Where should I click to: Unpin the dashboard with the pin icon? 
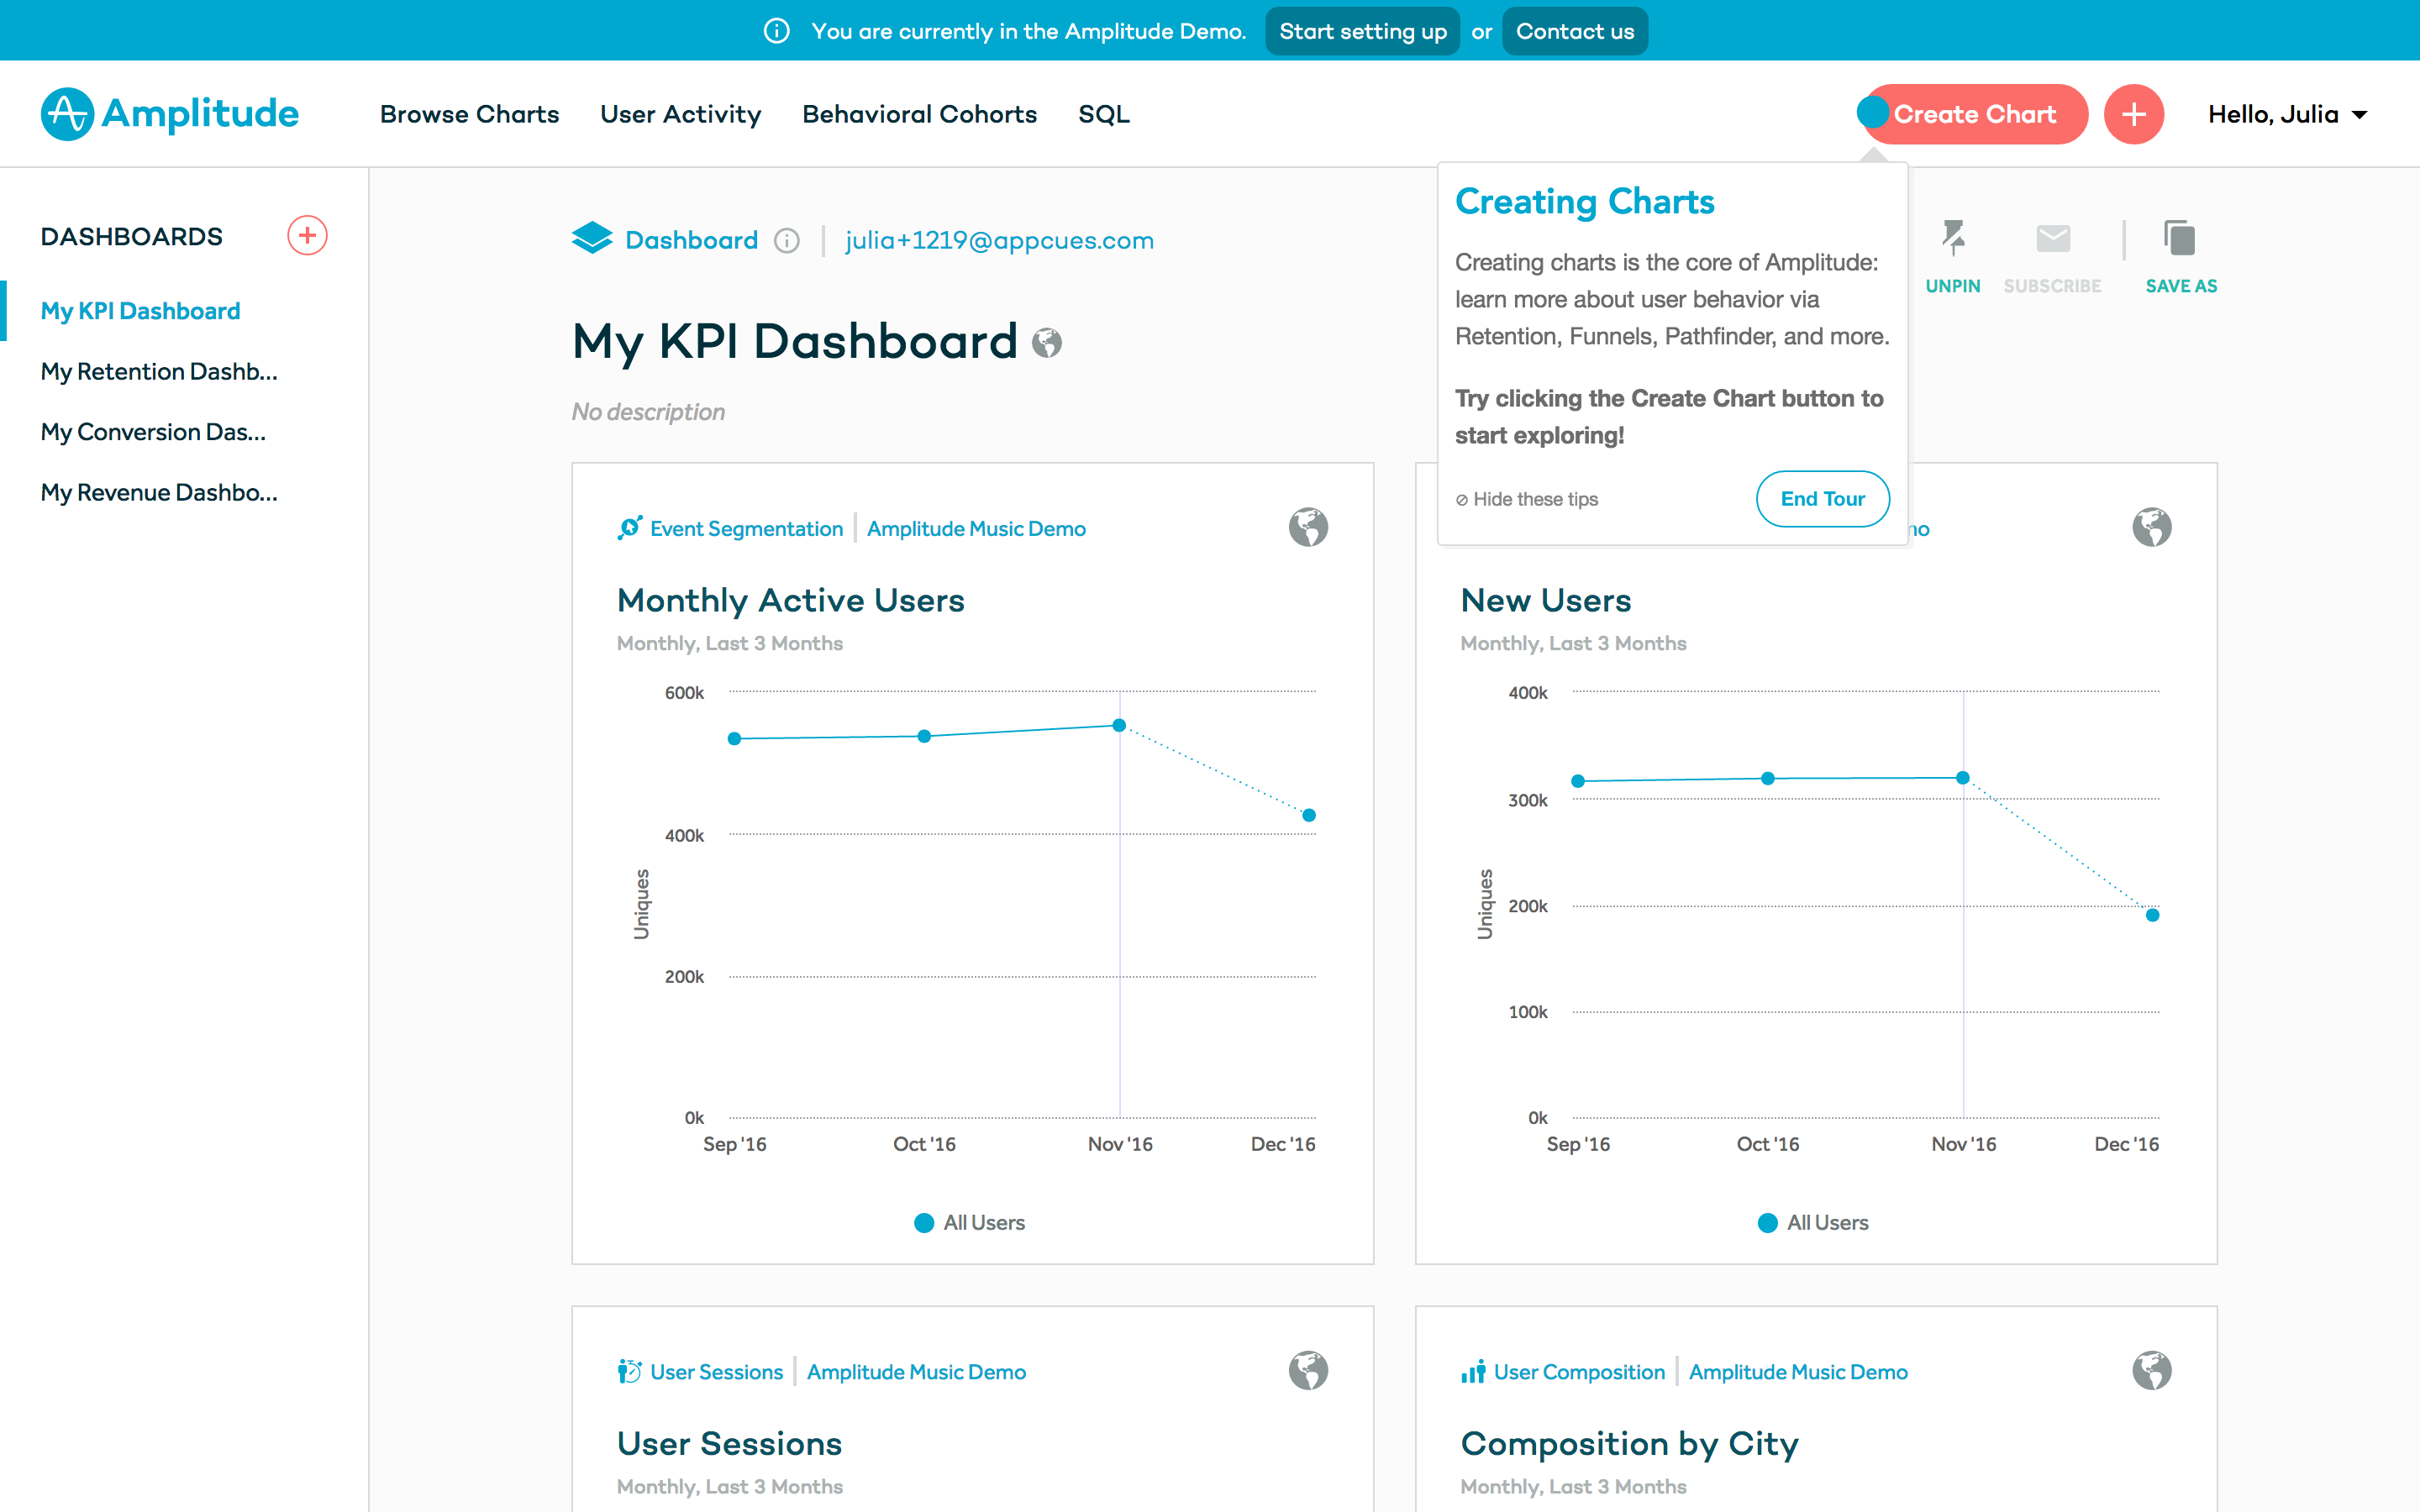pyautogui.click(x=1953, y=239)
